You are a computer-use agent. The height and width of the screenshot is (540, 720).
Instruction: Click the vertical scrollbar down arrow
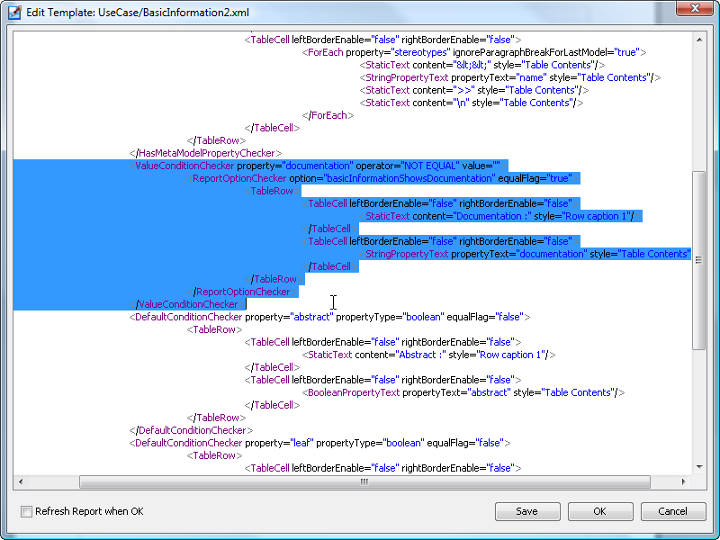click(699, 467)
